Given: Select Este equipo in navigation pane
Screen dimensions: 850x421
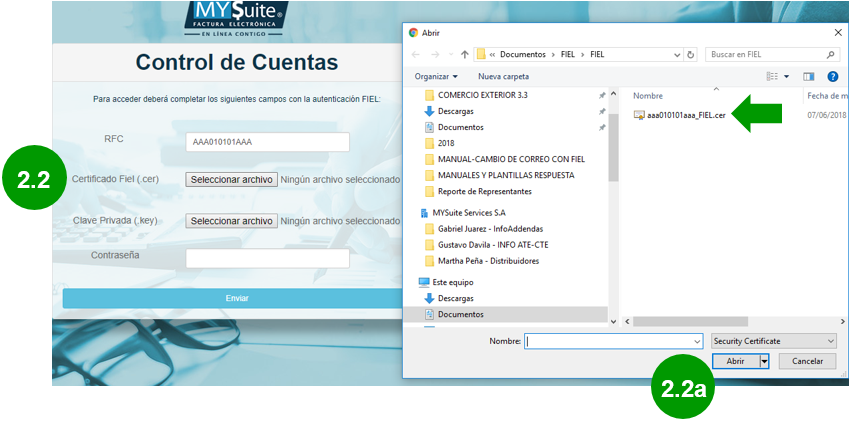Looking at the screenshot, I should tap(452, 282).
